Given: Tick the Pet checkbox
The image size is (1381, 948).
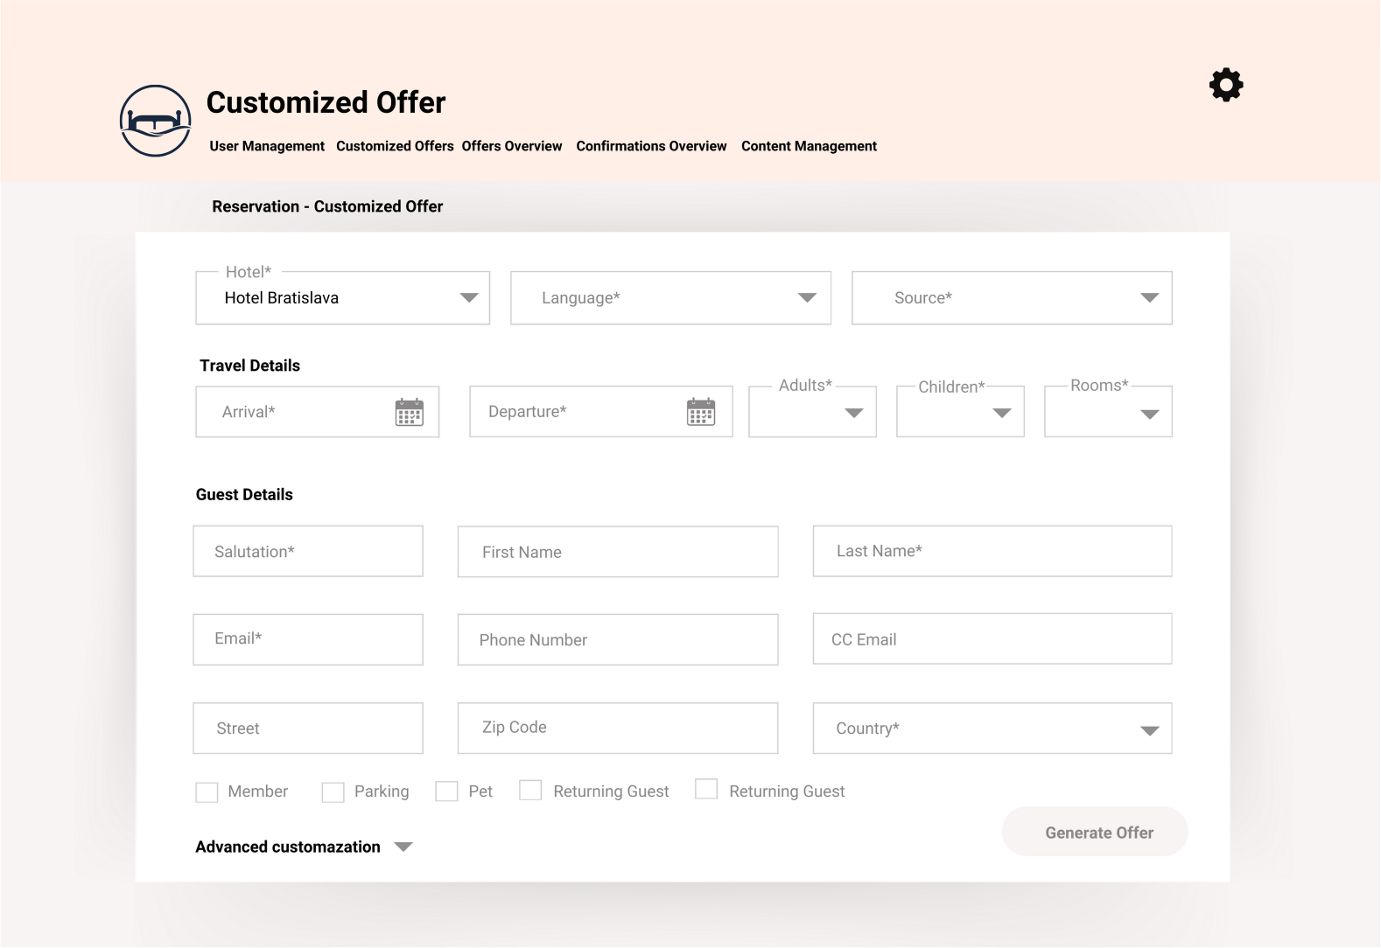Looking at the screenshot, I should (447, 791).
